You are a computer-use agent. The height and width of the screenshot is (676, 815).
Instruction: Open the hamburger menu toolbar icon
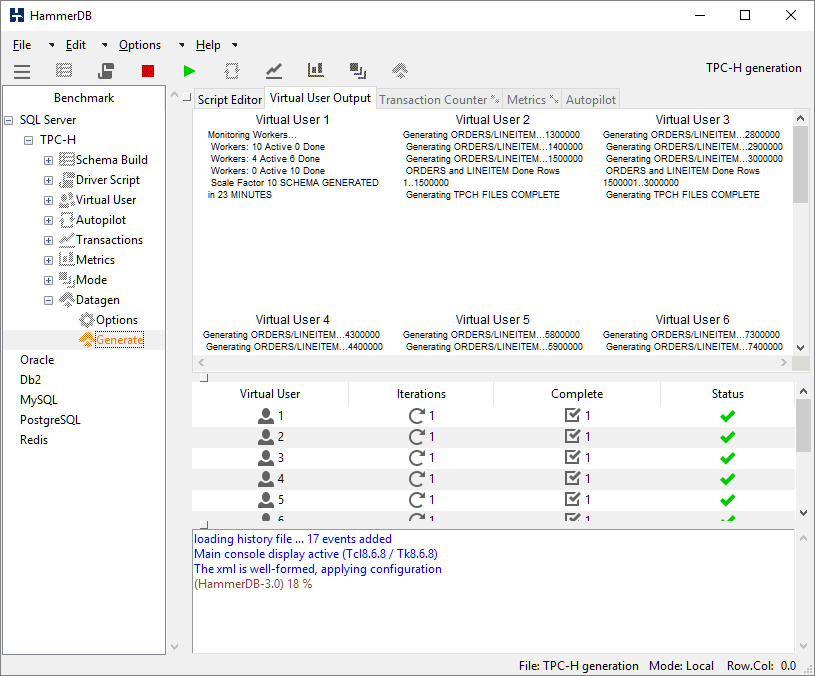coord(22,71)
